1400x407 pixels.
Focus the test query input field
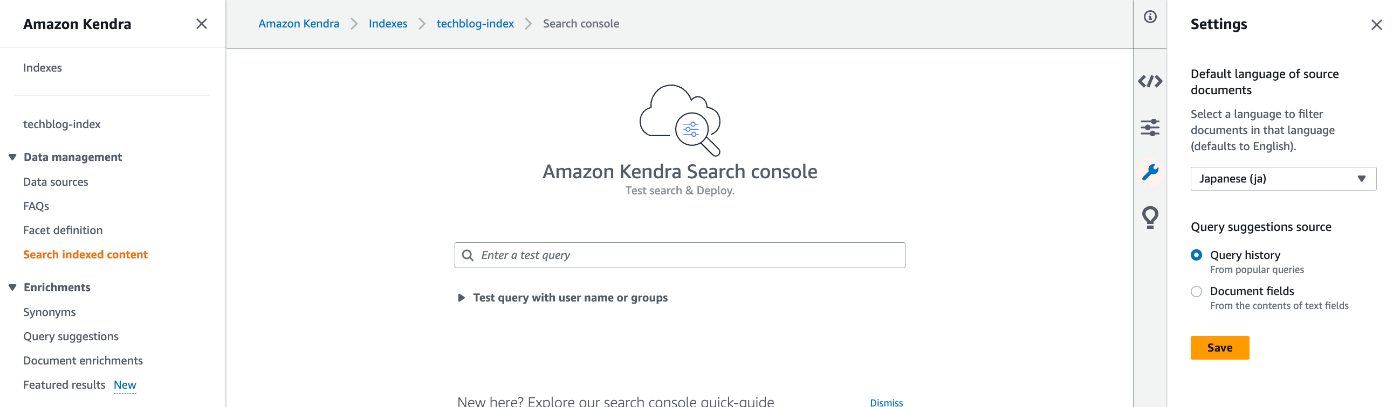(680, 255)
